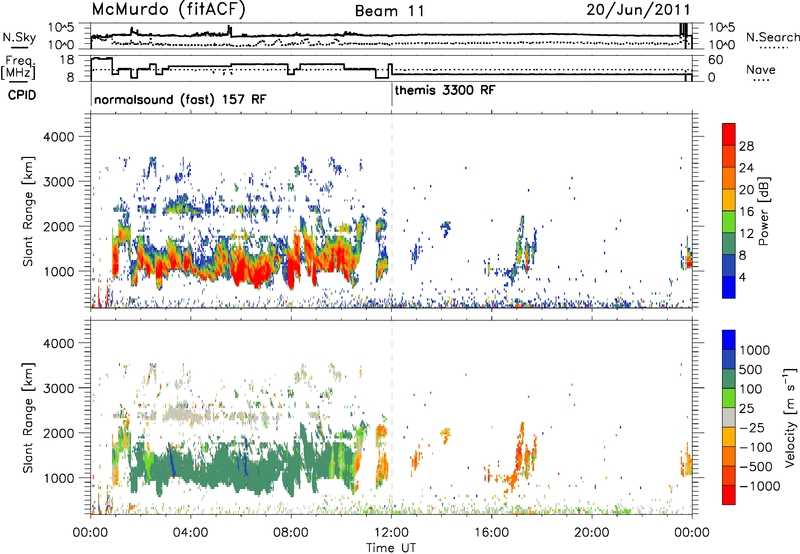Viewport: 800px width, 554px height.
Task: Click the 20:00 time axis tick label
Action: 591,533
